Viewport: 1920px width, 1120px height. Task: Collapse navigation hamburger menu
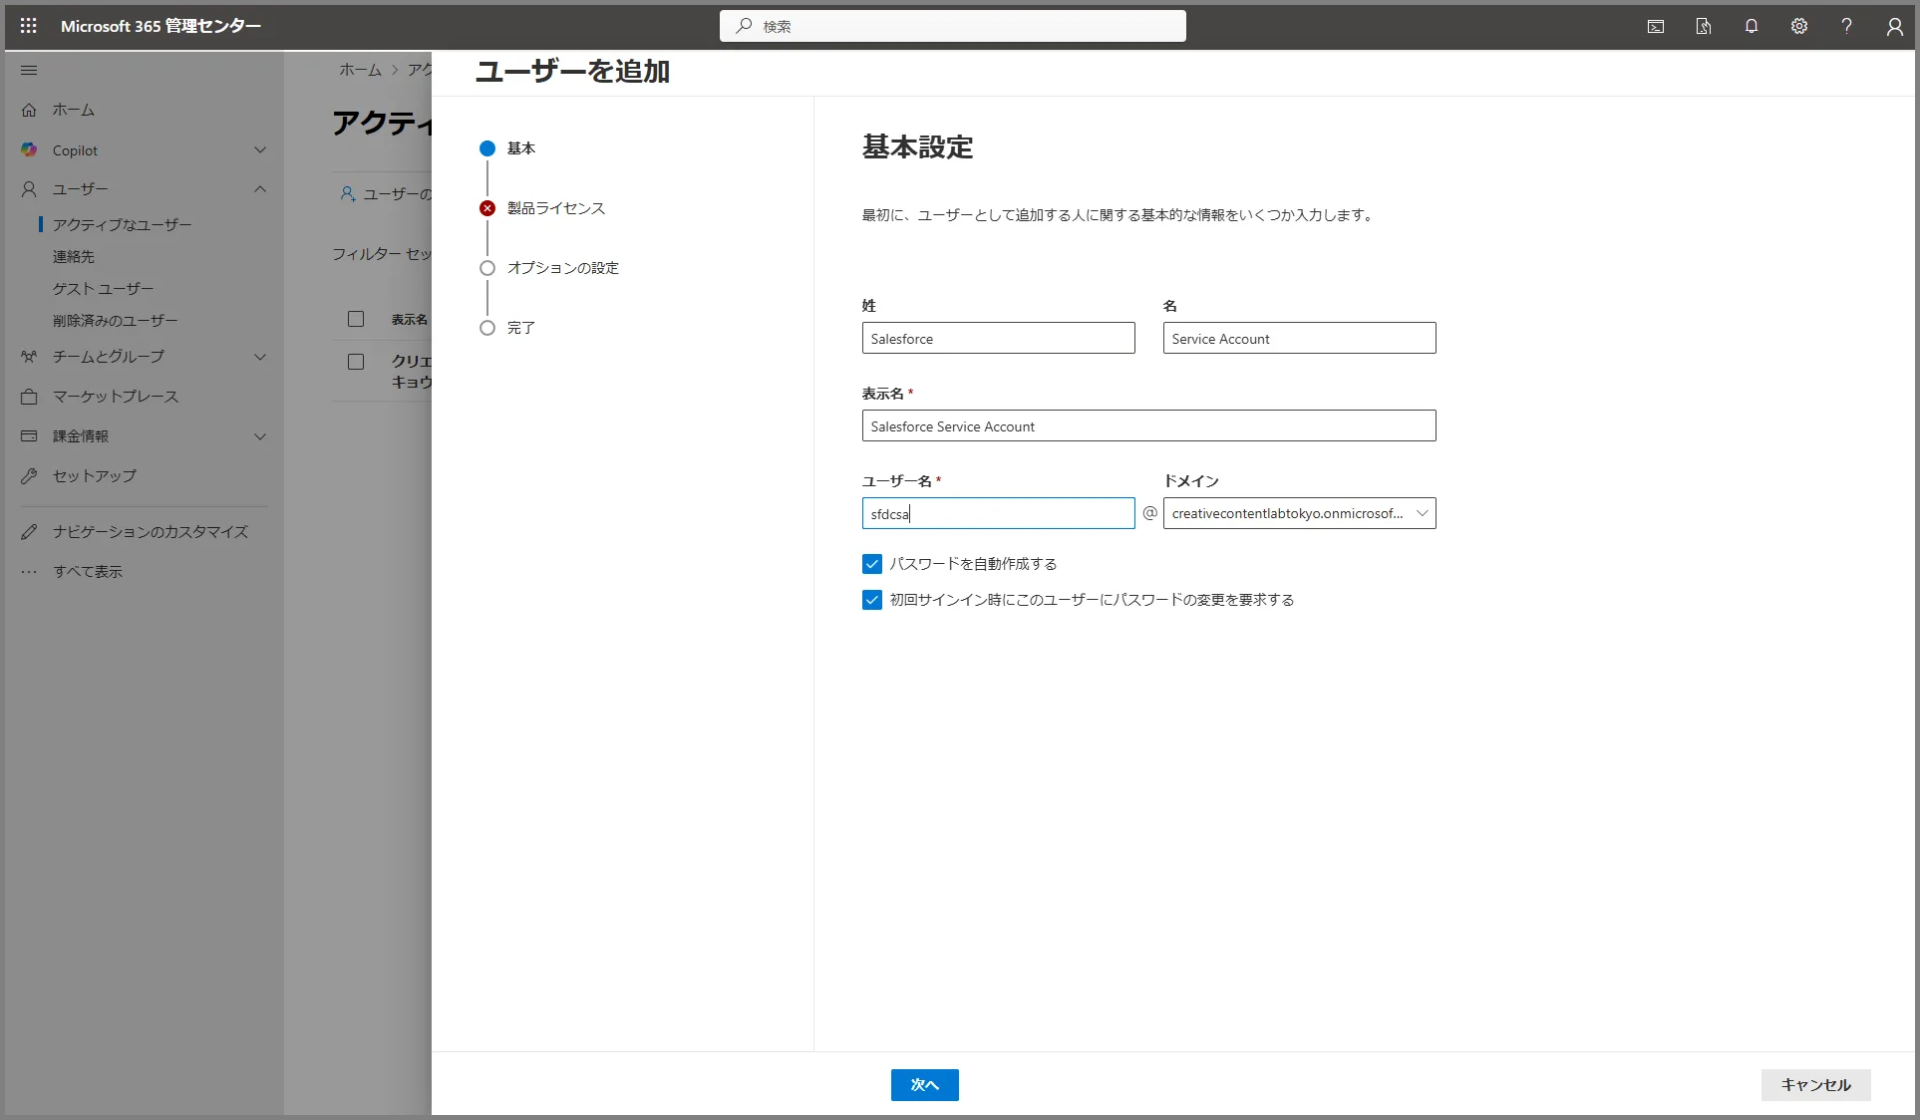(29, 70)
